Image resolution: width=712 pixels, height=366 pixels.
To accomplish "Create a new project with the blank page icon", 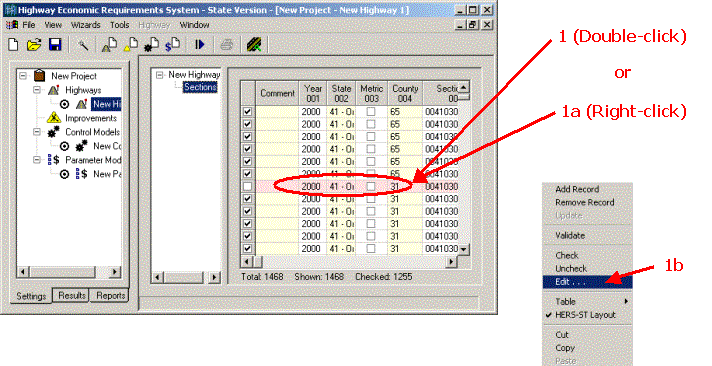I will click(x=14, y=45).
